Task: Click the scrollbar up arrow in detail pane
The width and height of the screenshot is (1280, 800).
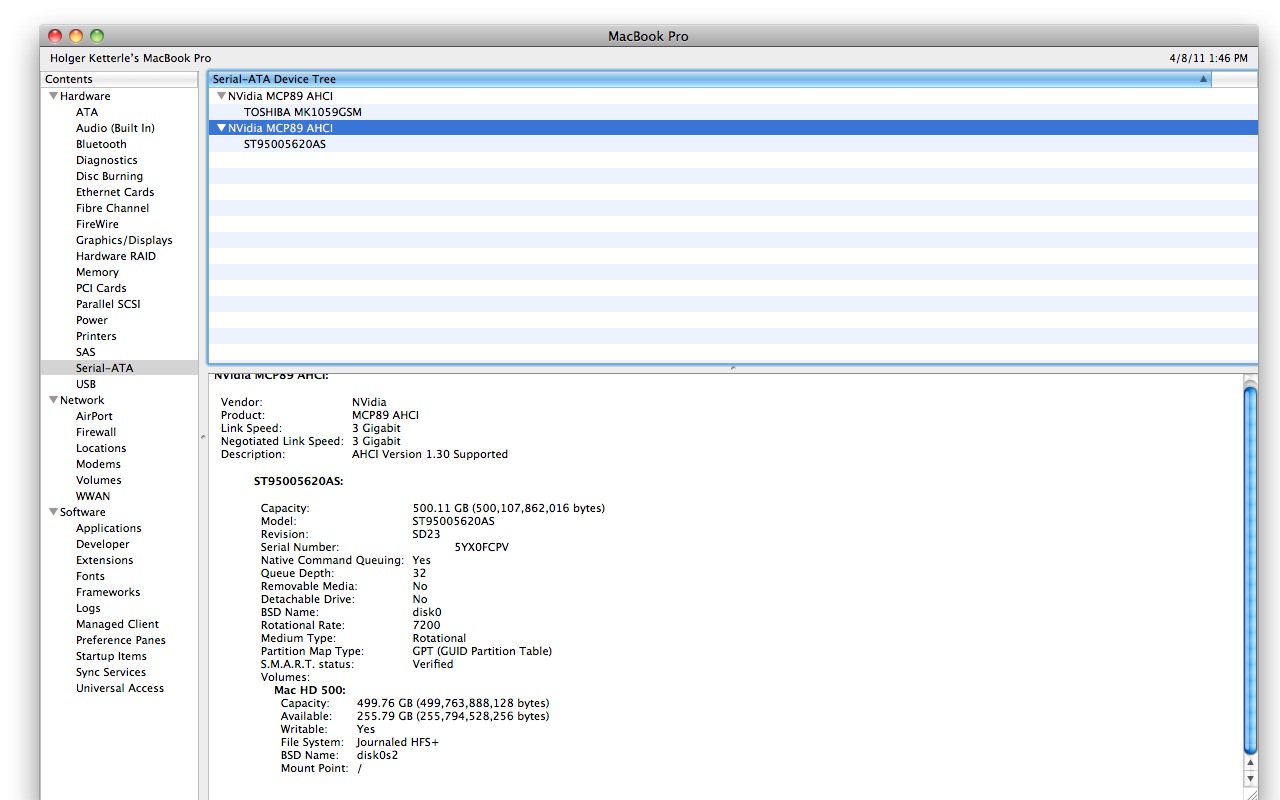Action: point(1250,763)
